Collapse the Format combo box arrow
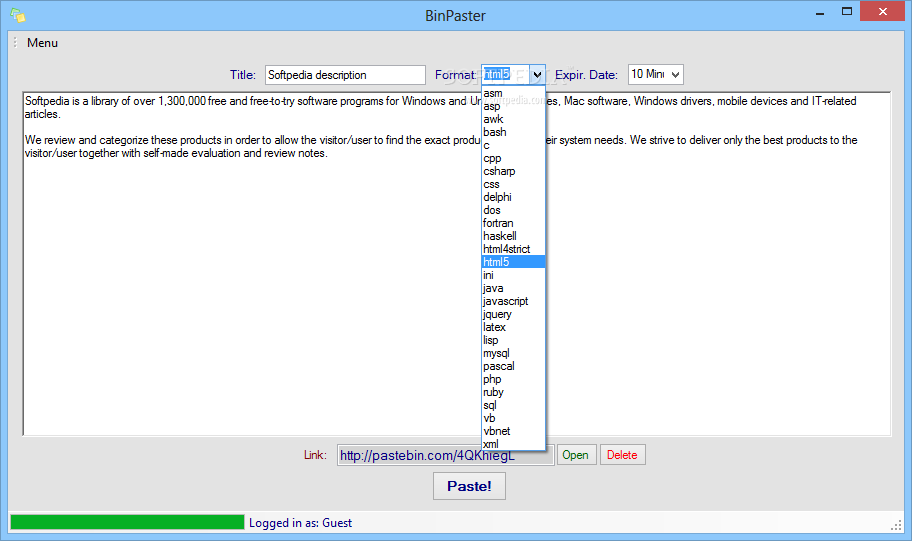912x541 pixels. pyautogui.click(x=537, y=74)
